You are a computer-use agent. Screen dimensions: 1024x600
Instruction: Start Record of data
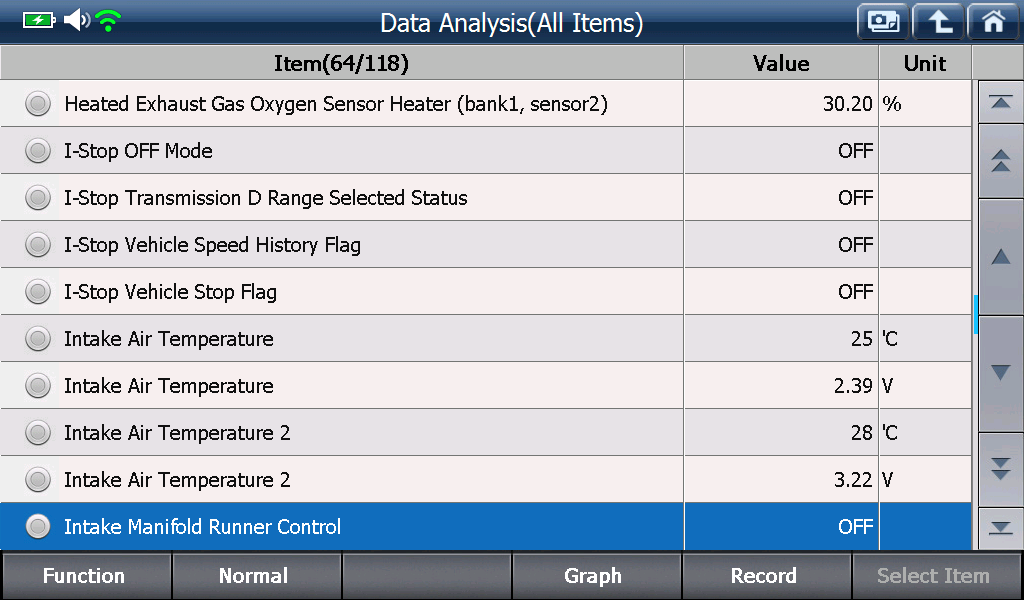pyautogui.click(x=767, y=576)
